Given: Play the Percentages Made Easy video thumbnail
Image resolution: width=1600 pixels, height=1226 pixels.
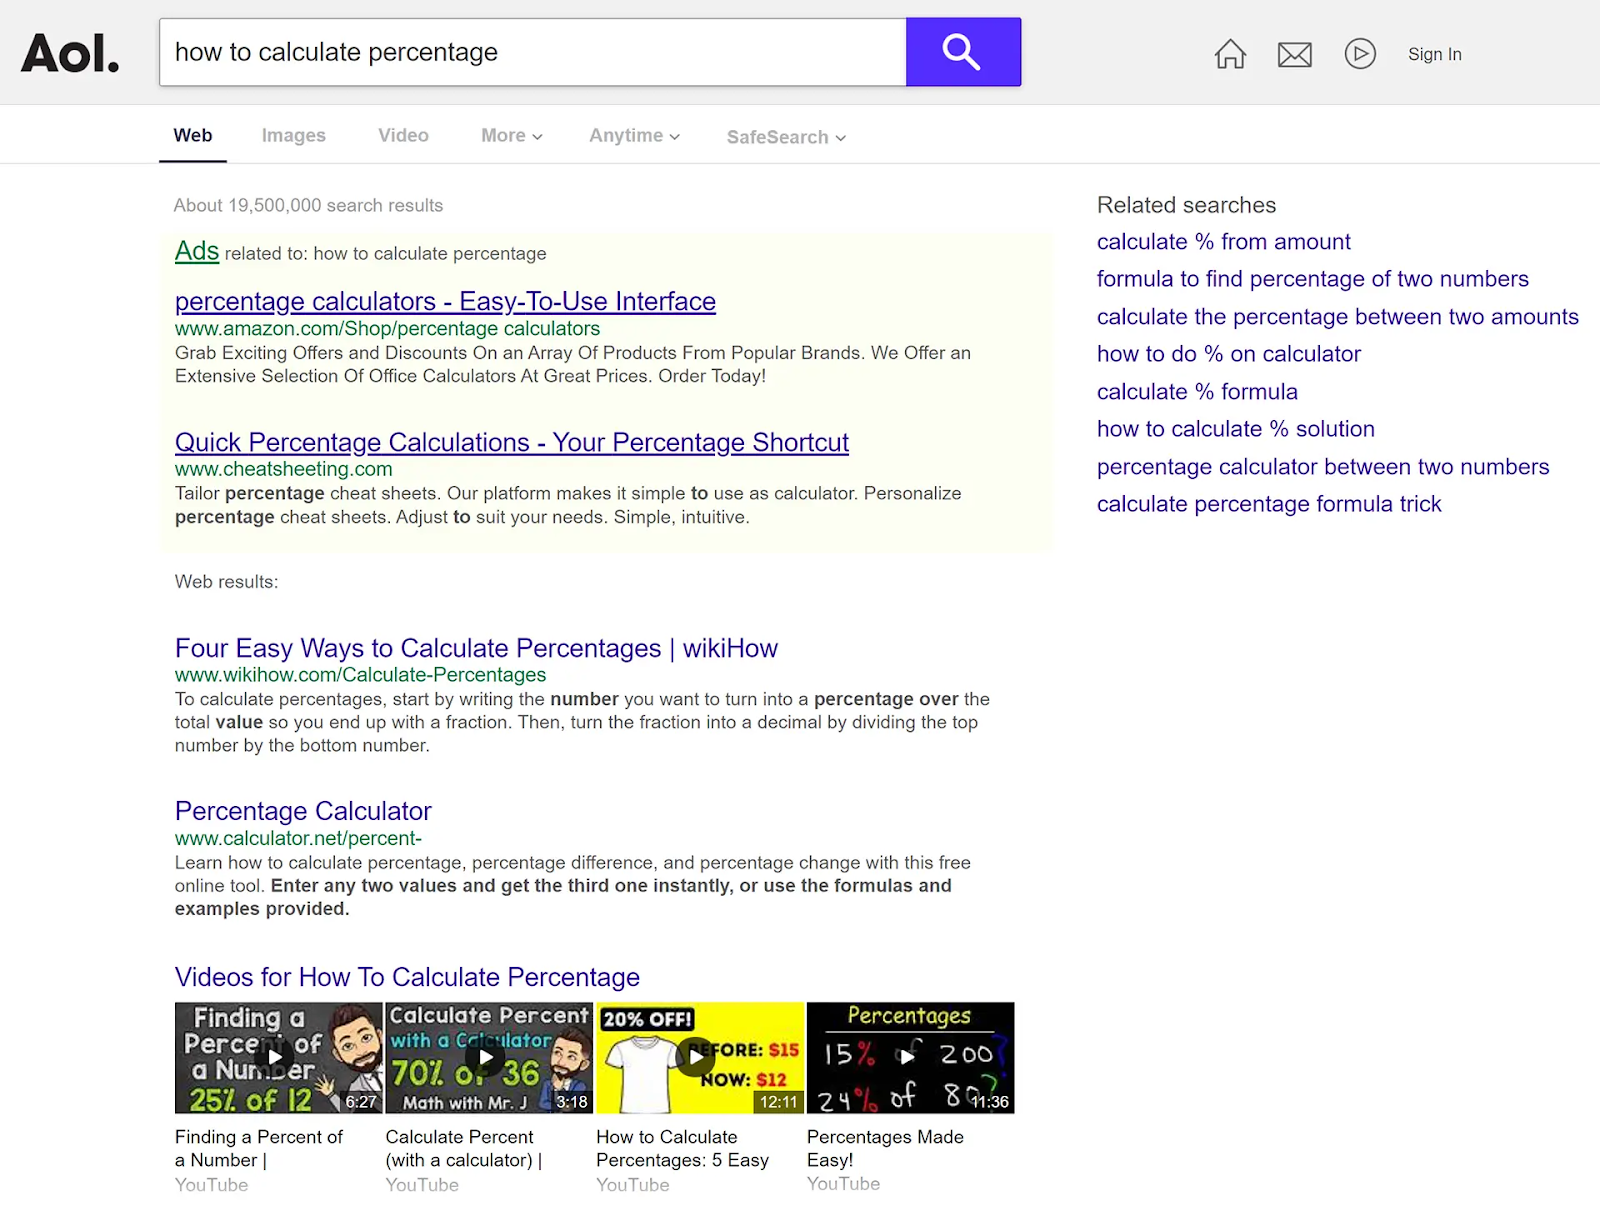Looking at the screenshot, I should click(910, 1058).
